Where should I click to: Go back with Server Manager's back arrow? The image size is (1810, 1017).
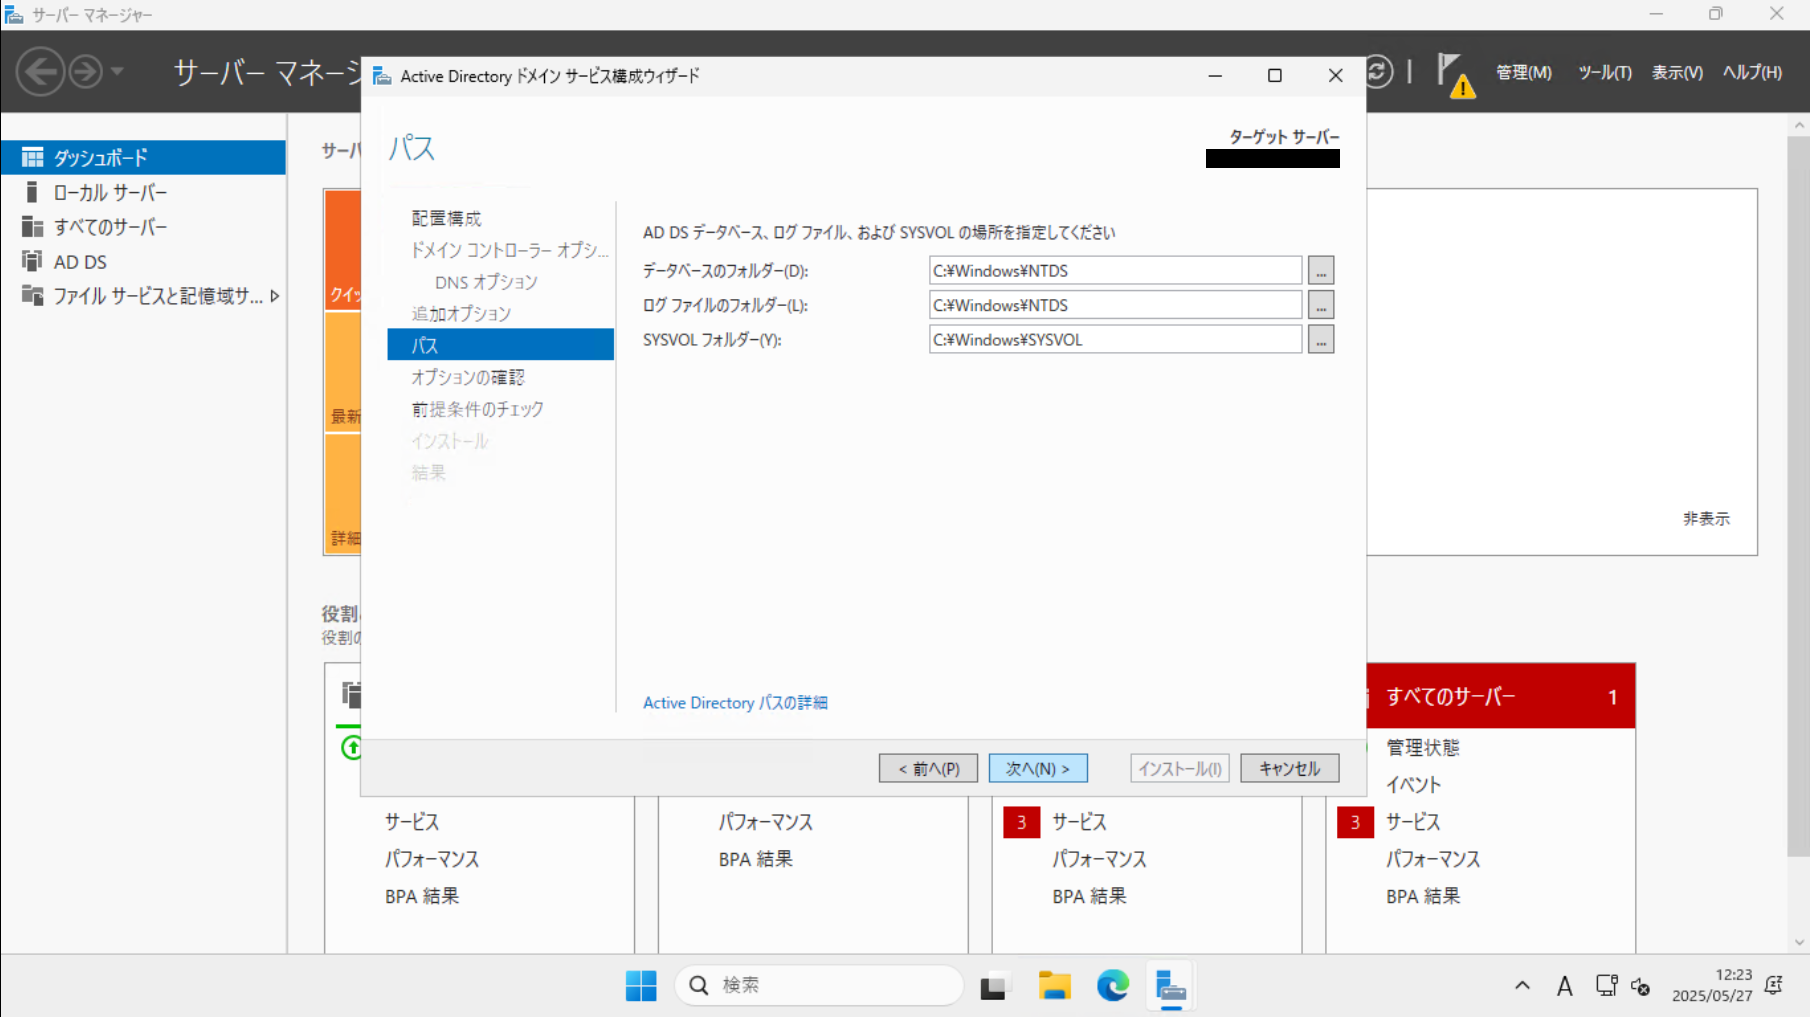[x=41, y=72]
